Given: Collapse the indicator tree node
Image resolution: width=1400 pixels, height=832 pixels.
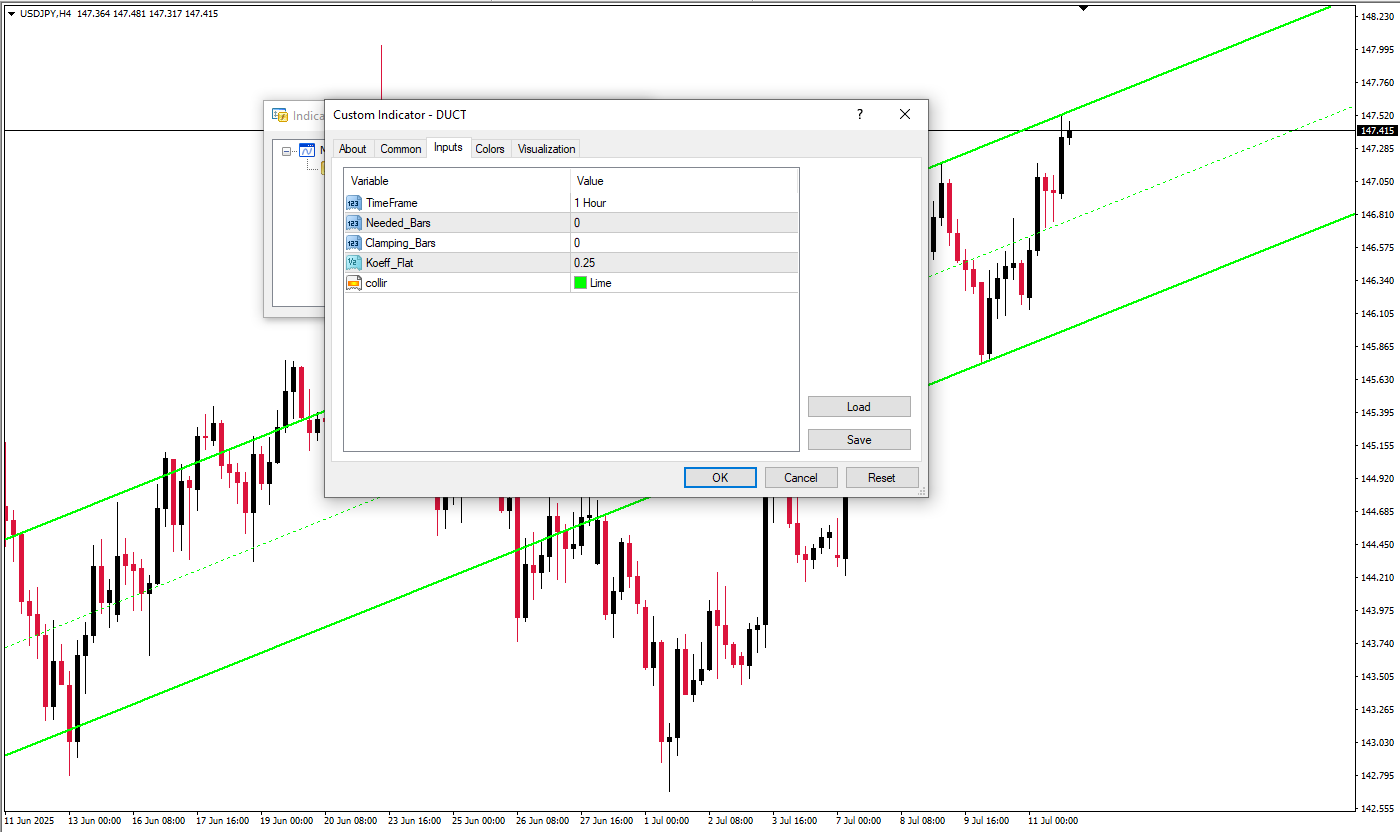Looking at the screenshot, I should tap(287, 152).
